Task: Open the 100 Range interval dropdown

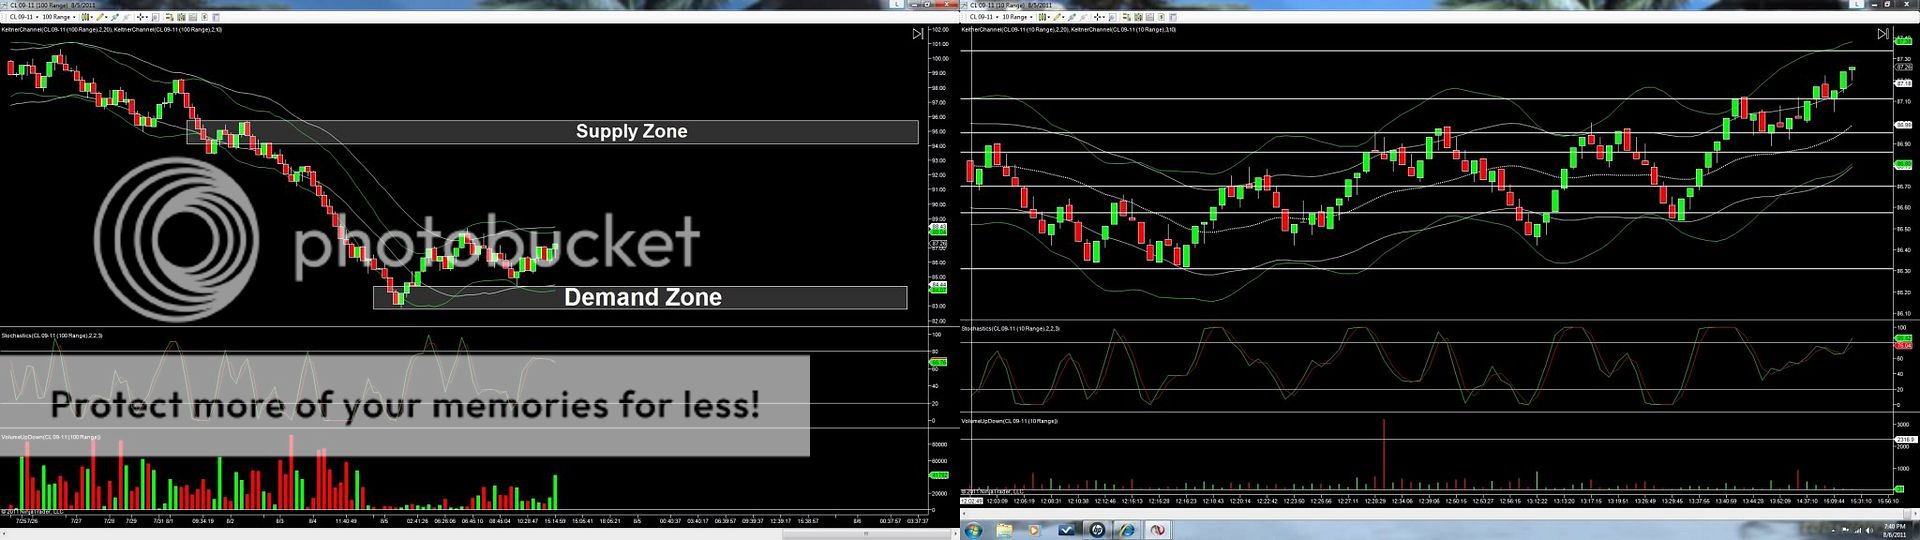Action: pos(59,17)
